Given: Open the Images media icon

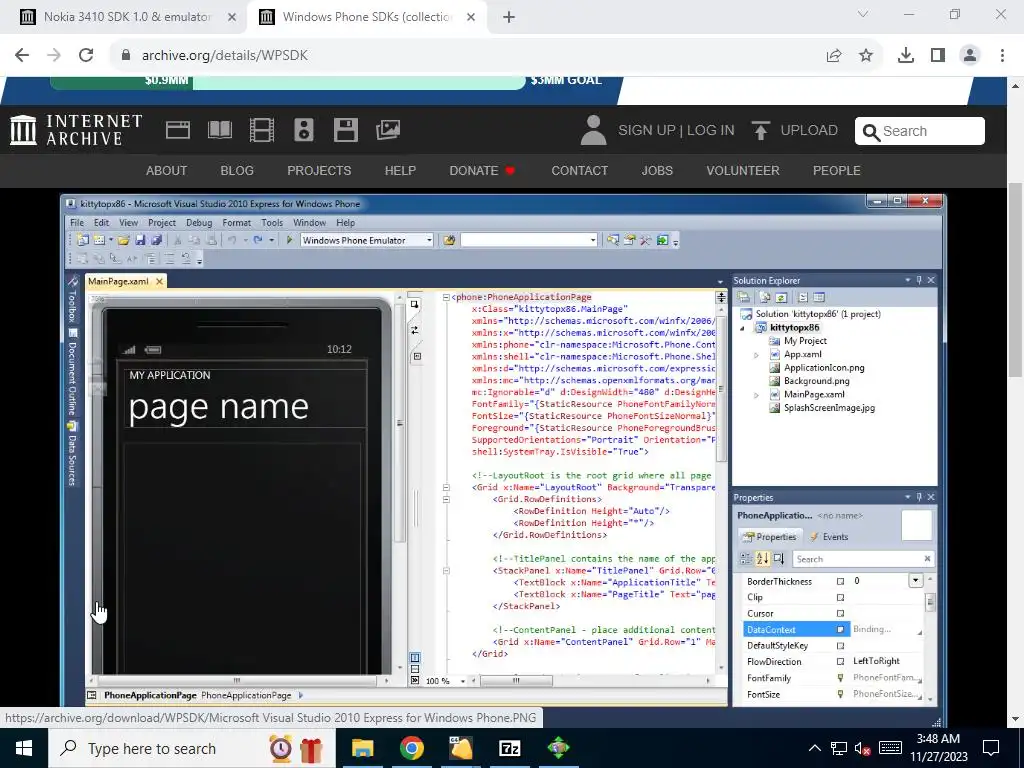Looking at the screenshot, I should click(x=388, y=130).
